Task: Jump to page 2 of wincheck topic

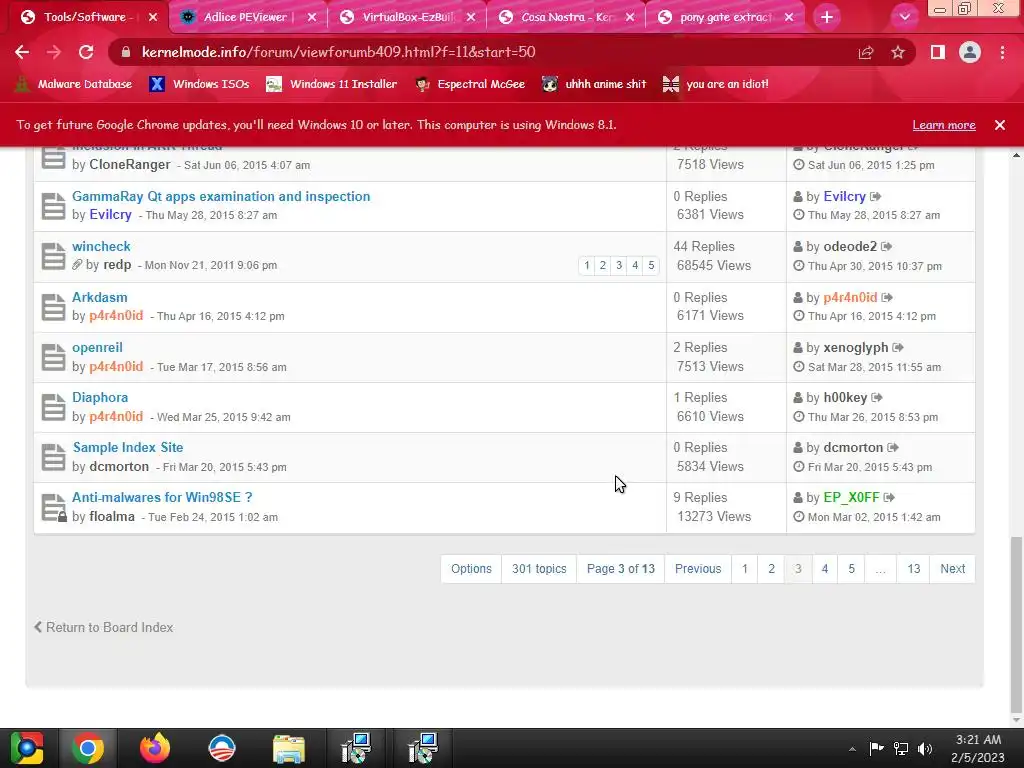Action: pos(603,265)
